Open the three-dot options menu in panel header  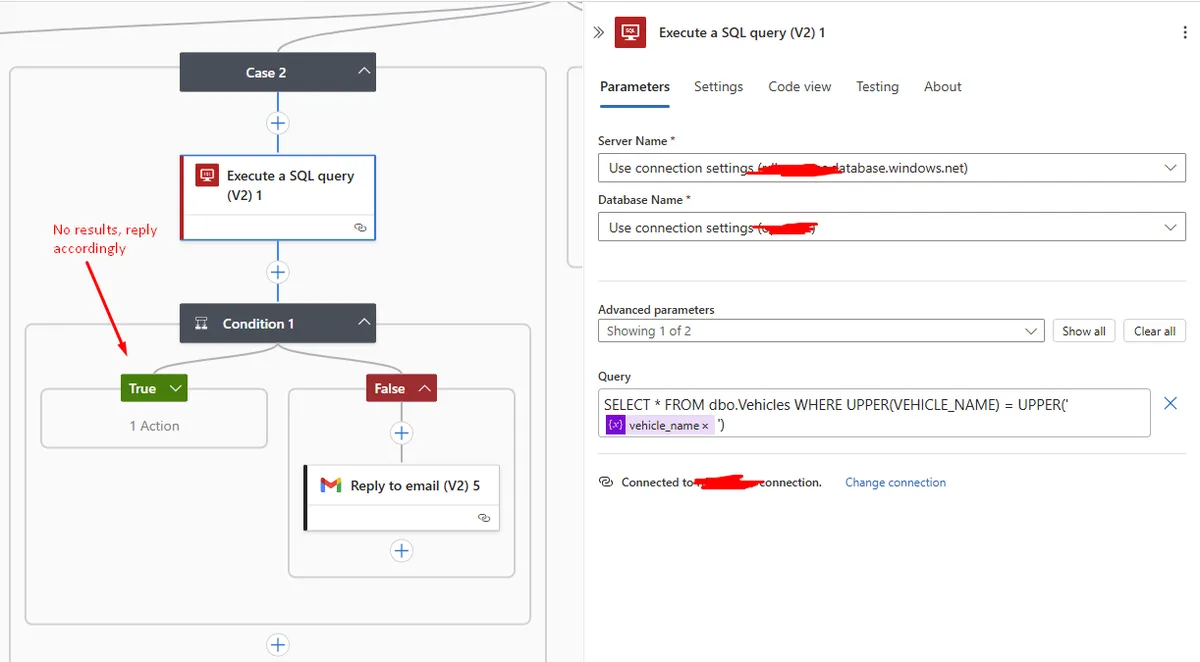1185,32
